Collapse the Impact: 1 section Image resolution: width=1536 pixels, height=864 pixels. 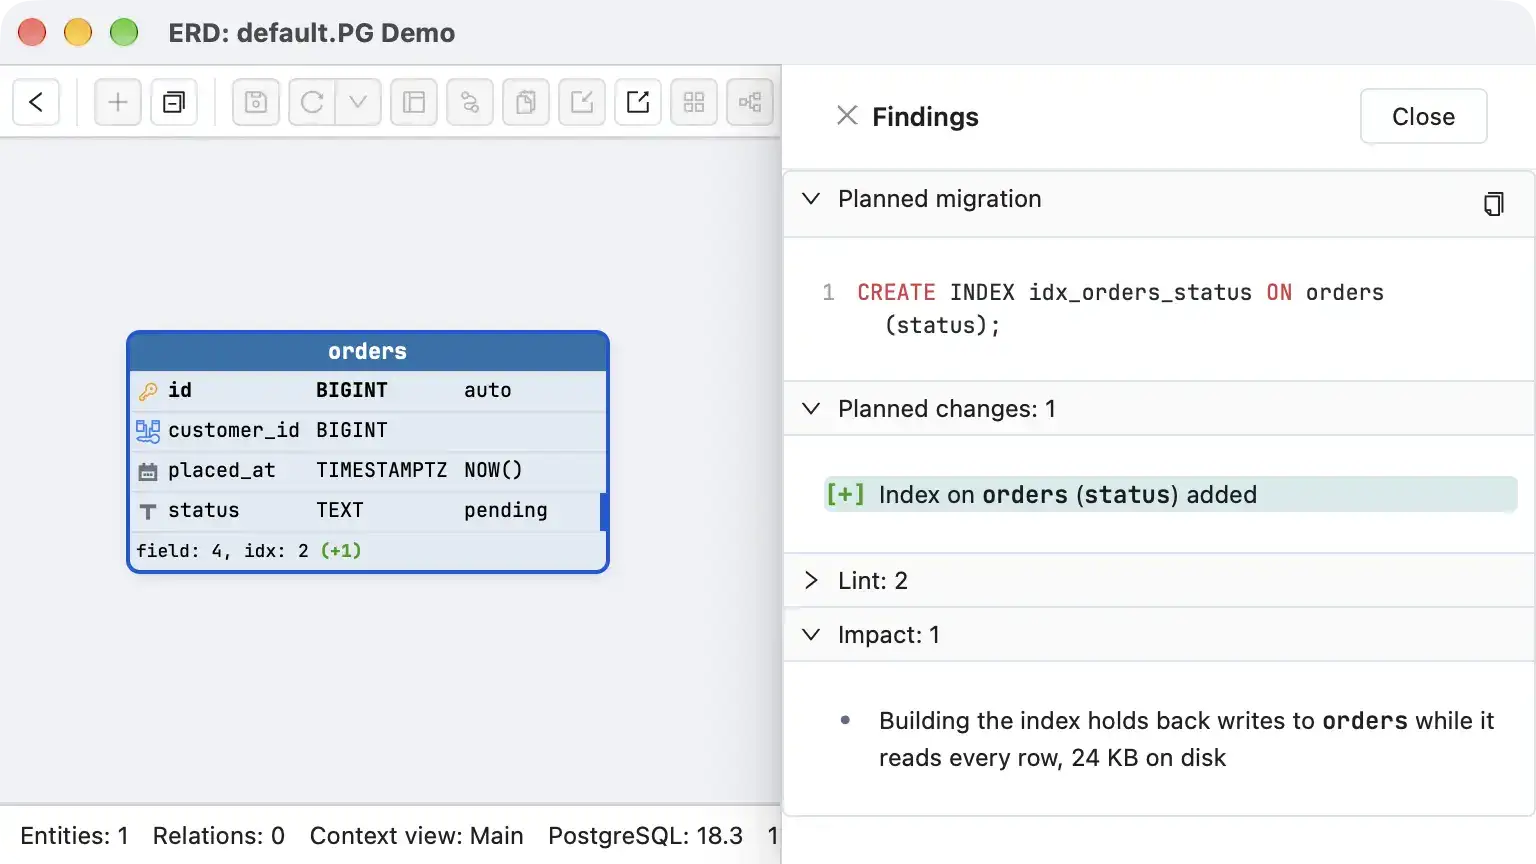[x=812, y=635]
